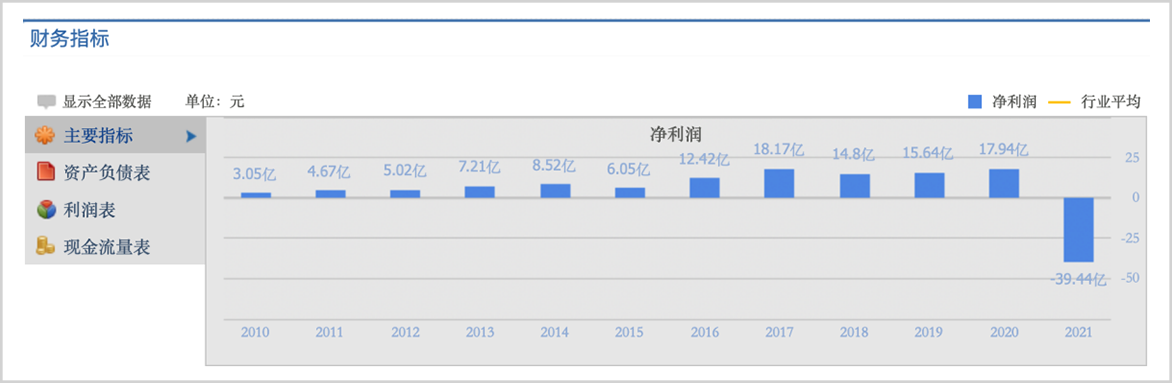Click the 8.52亿 data label
The width and height of the screenshot is (1172, 383).
point(554,166)
